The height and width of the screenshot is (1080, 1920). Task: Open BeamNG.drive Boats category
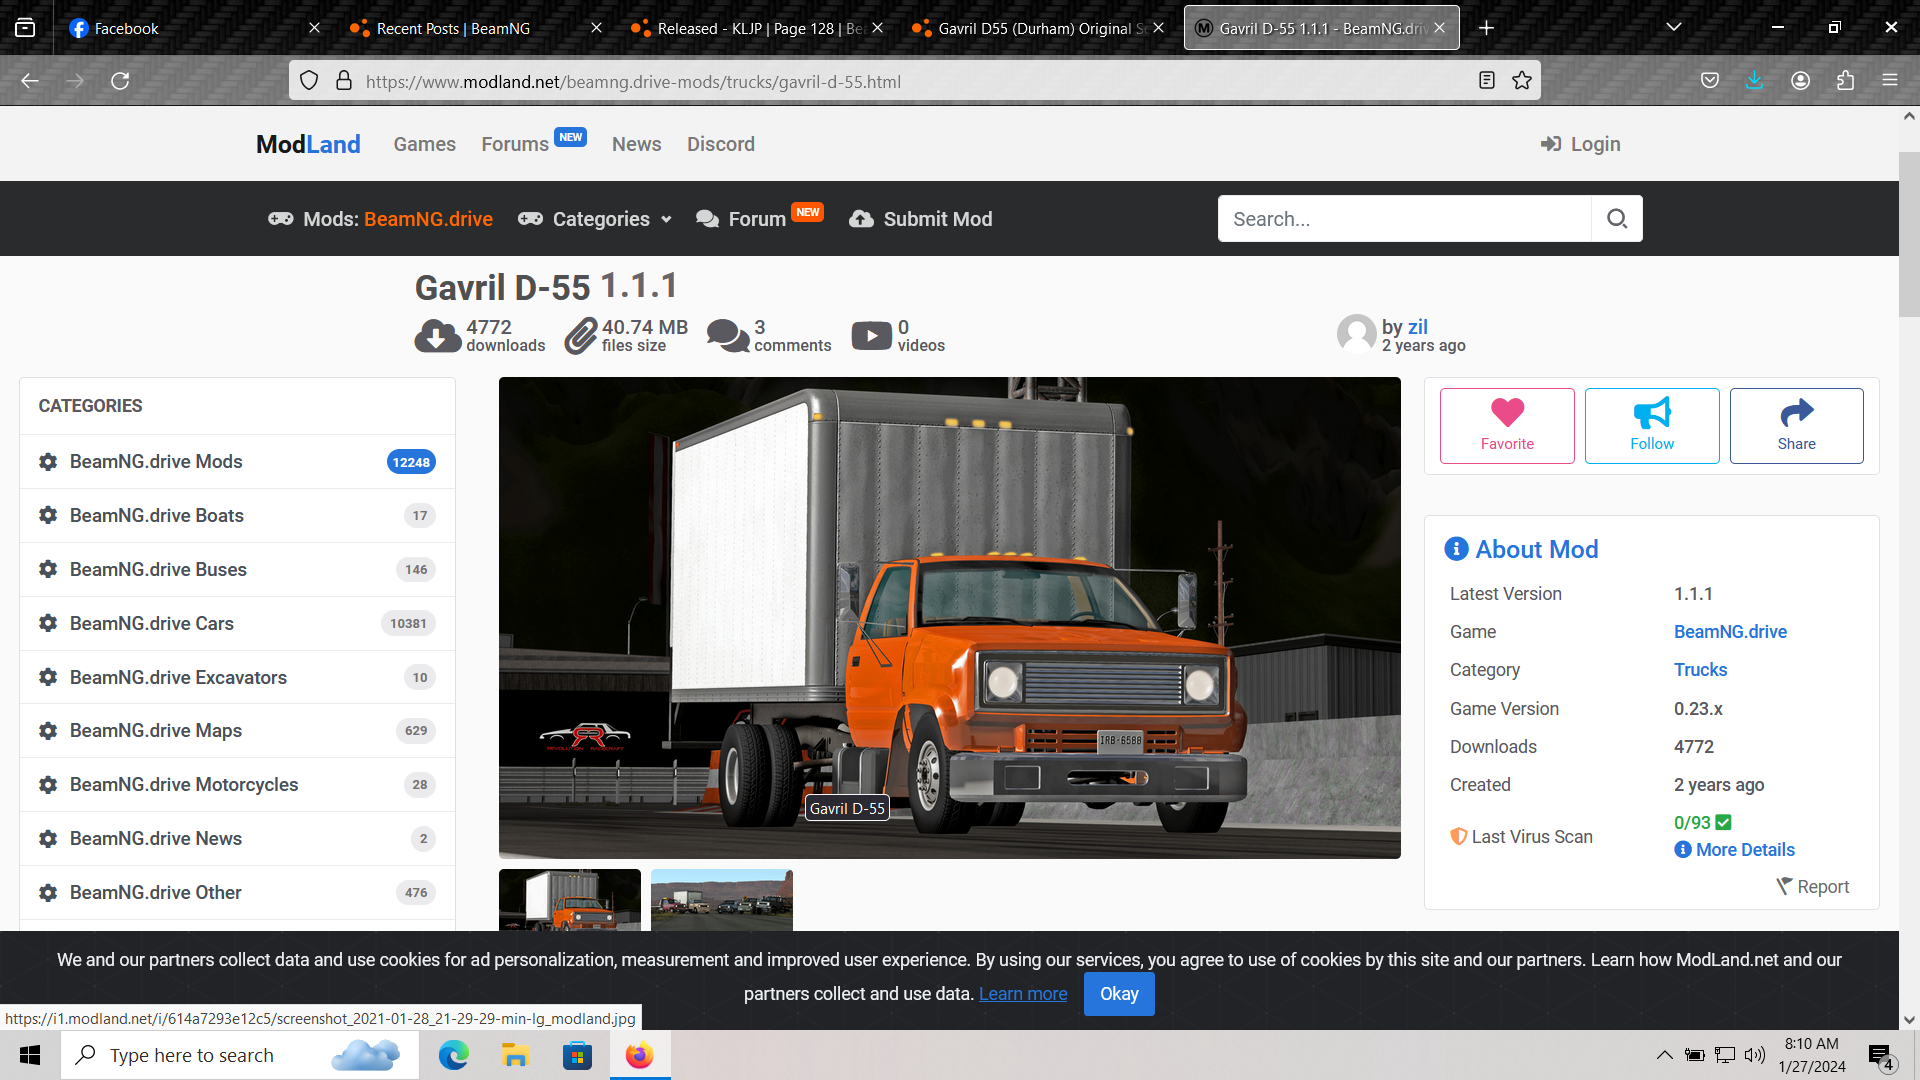click(237, 516)
